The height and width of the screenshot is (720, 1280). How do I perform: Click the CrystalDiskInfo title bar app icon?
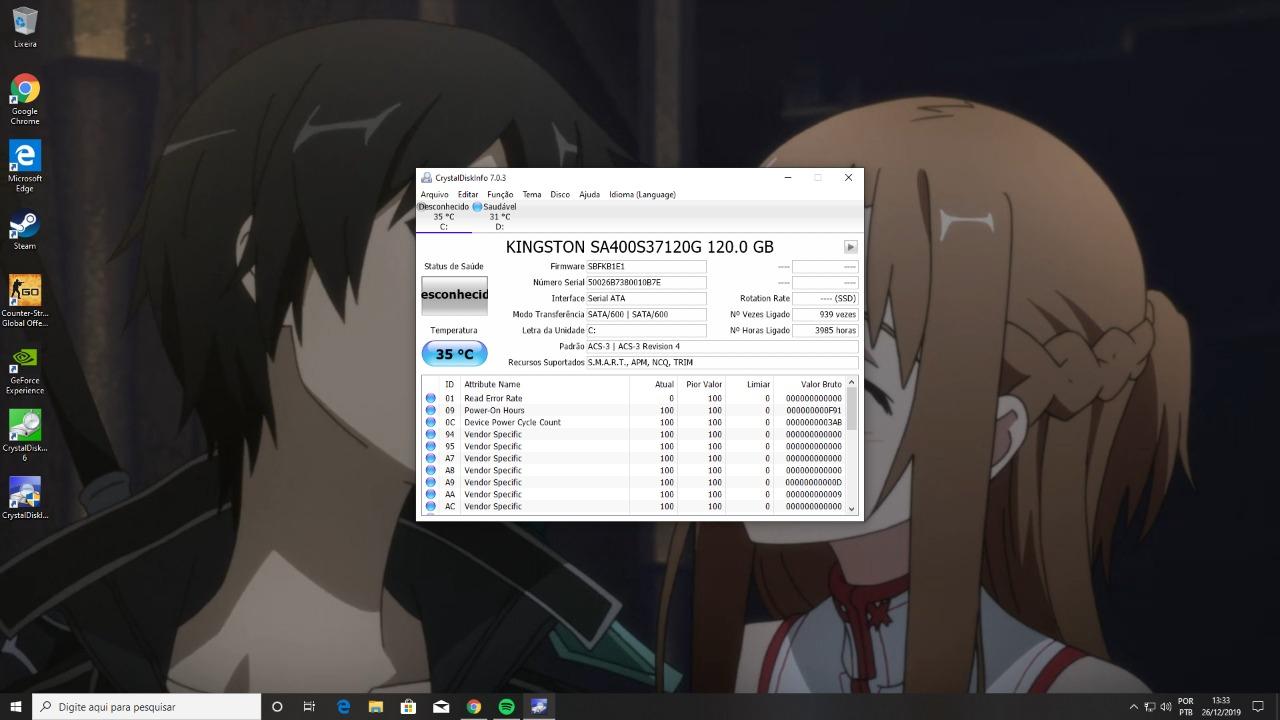(x=427, y=178)
